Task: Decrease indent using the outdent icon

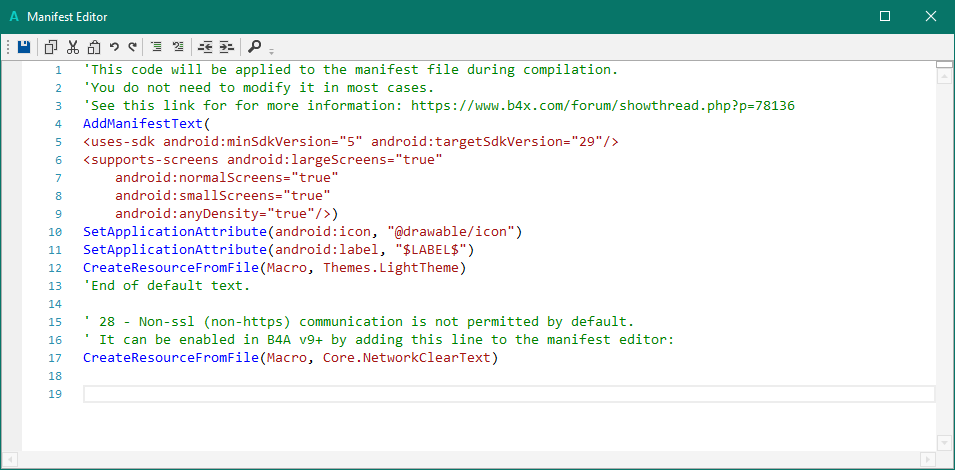Action: (206, 46)
